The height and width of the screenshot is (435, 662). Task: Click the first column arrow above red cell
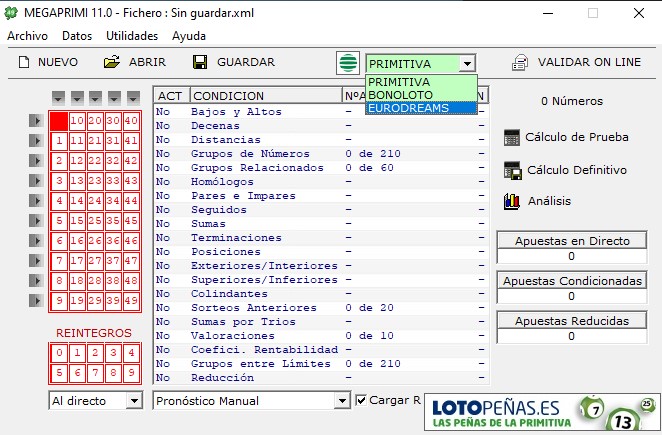tap(58, 98)
